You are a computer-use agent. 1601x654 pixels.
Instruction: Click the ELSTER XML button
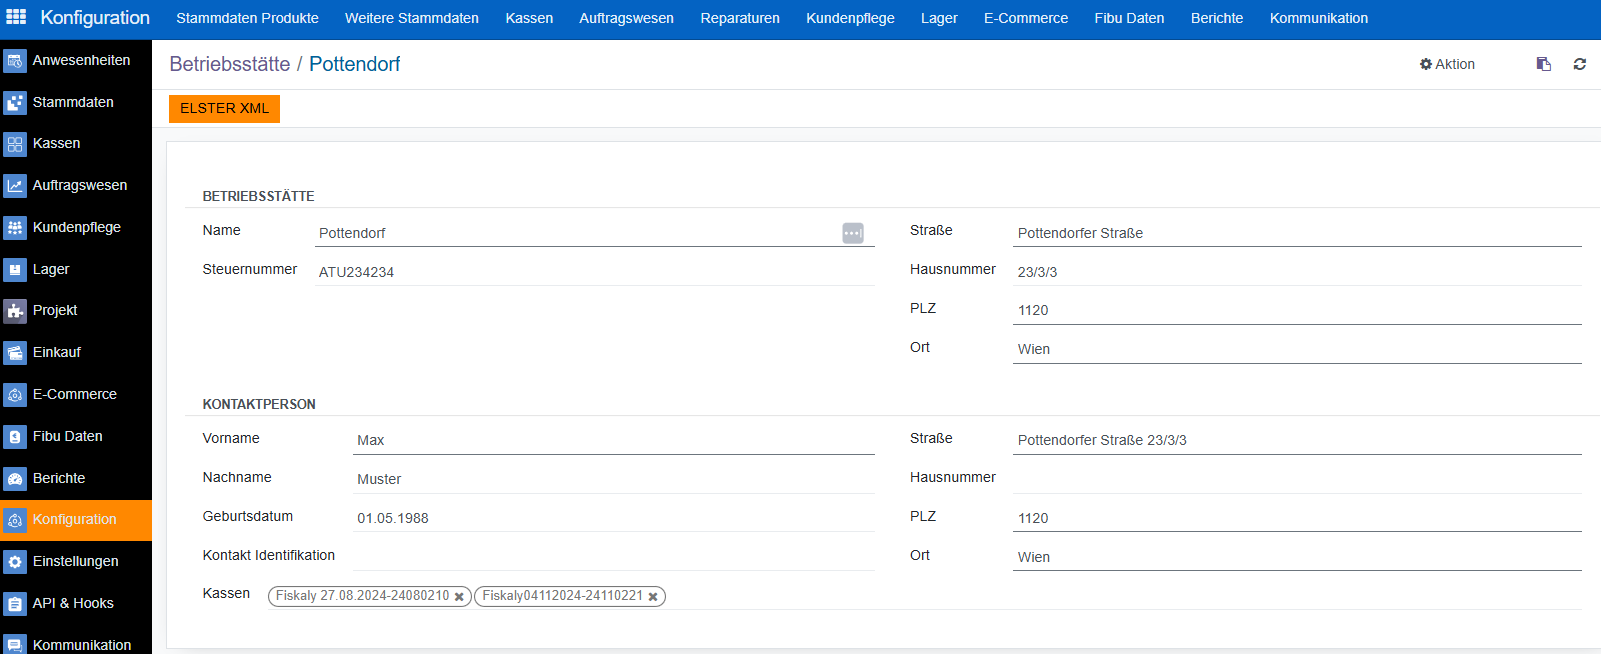pyautogui.click(x=224, y=108)
